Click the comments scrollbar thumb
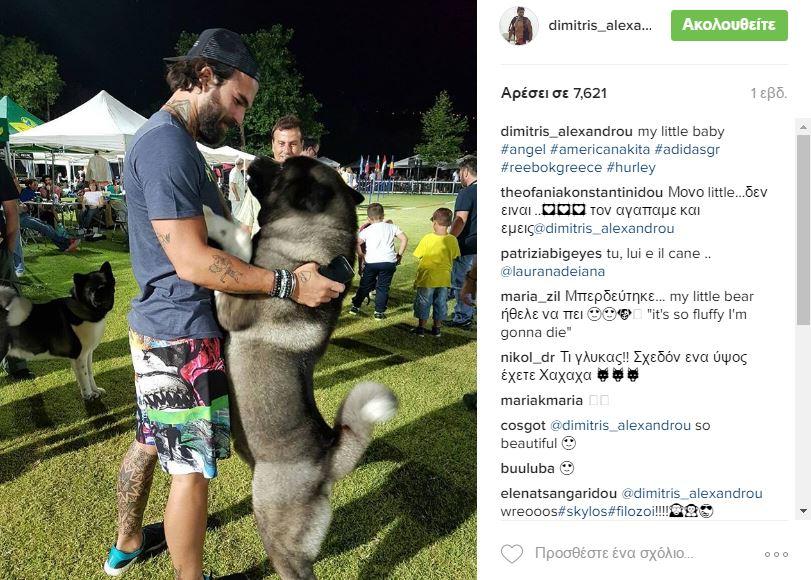 [x=803, y=230]
